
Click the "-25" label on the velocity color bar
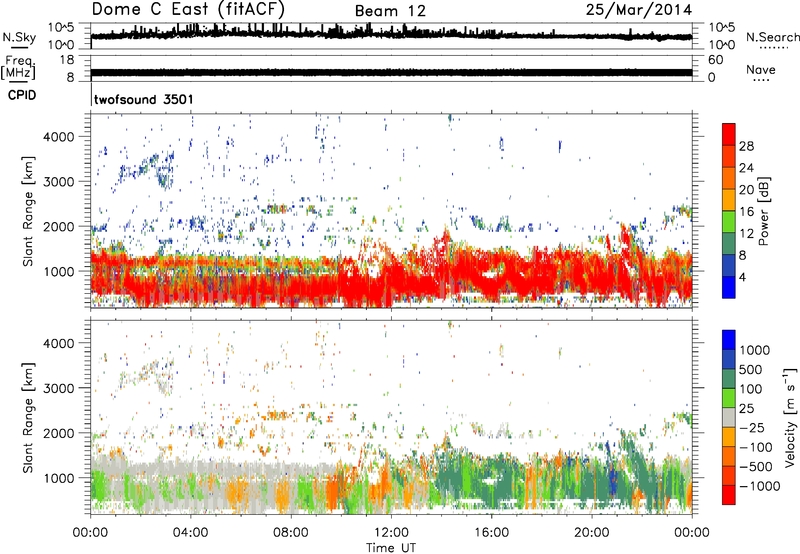point(751,428)
